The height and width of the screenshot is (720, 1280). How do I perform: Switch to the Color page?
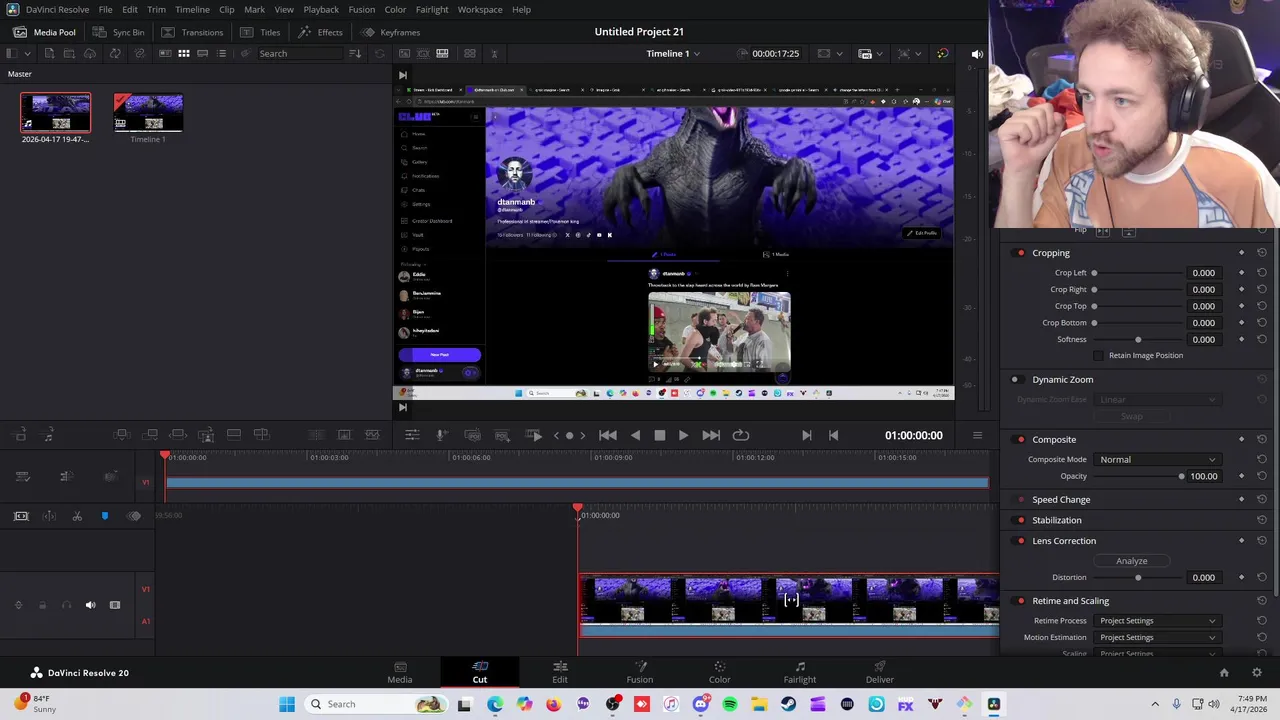click(x=720, y=672)
